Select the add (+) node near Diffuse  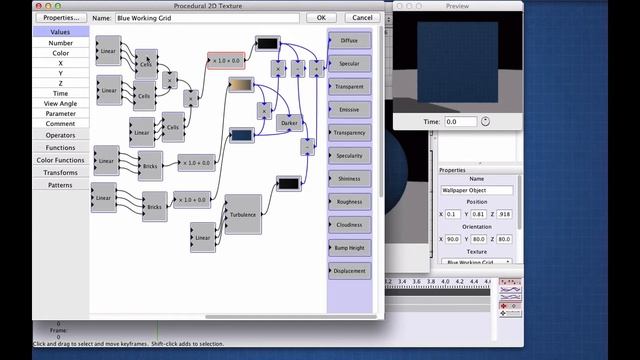316,69
